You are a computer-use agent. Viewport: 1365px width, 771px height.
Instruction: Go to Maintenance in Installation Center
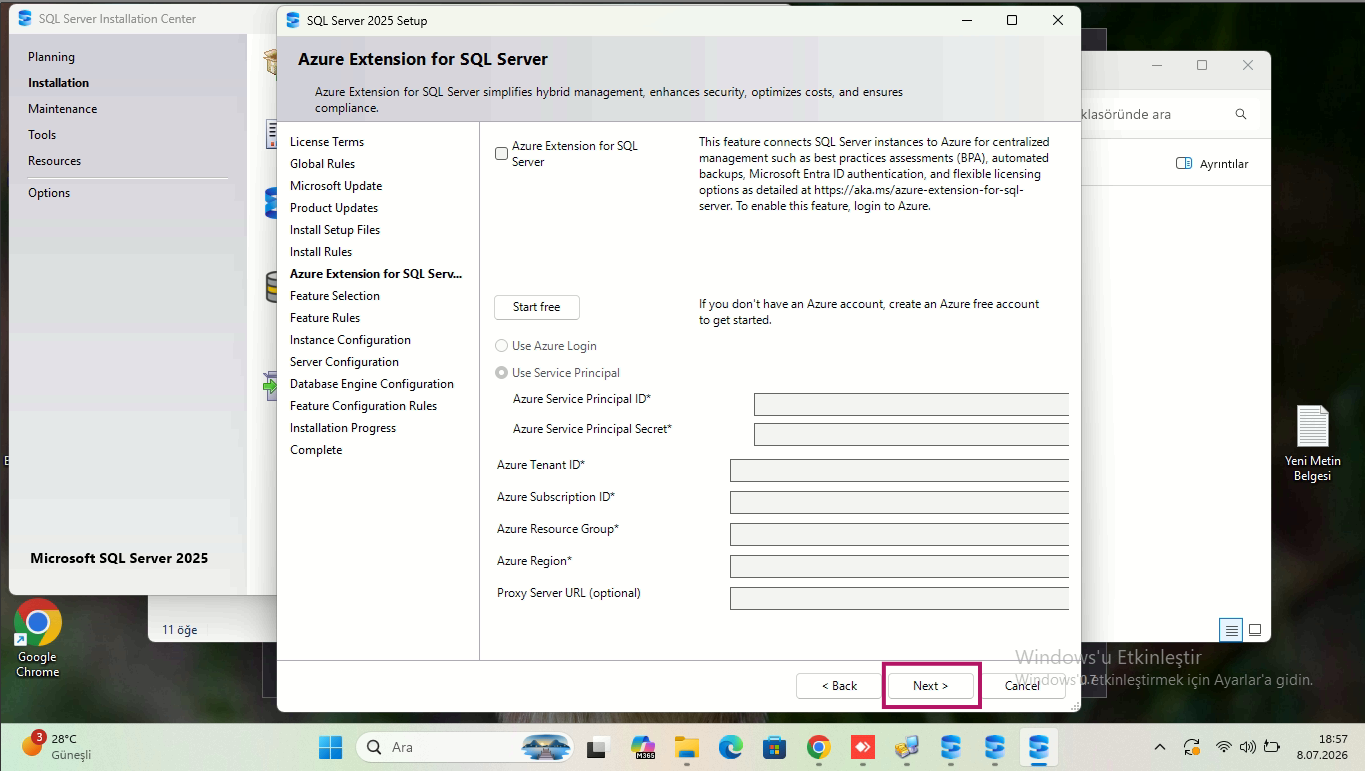click(x=62, y=109)
